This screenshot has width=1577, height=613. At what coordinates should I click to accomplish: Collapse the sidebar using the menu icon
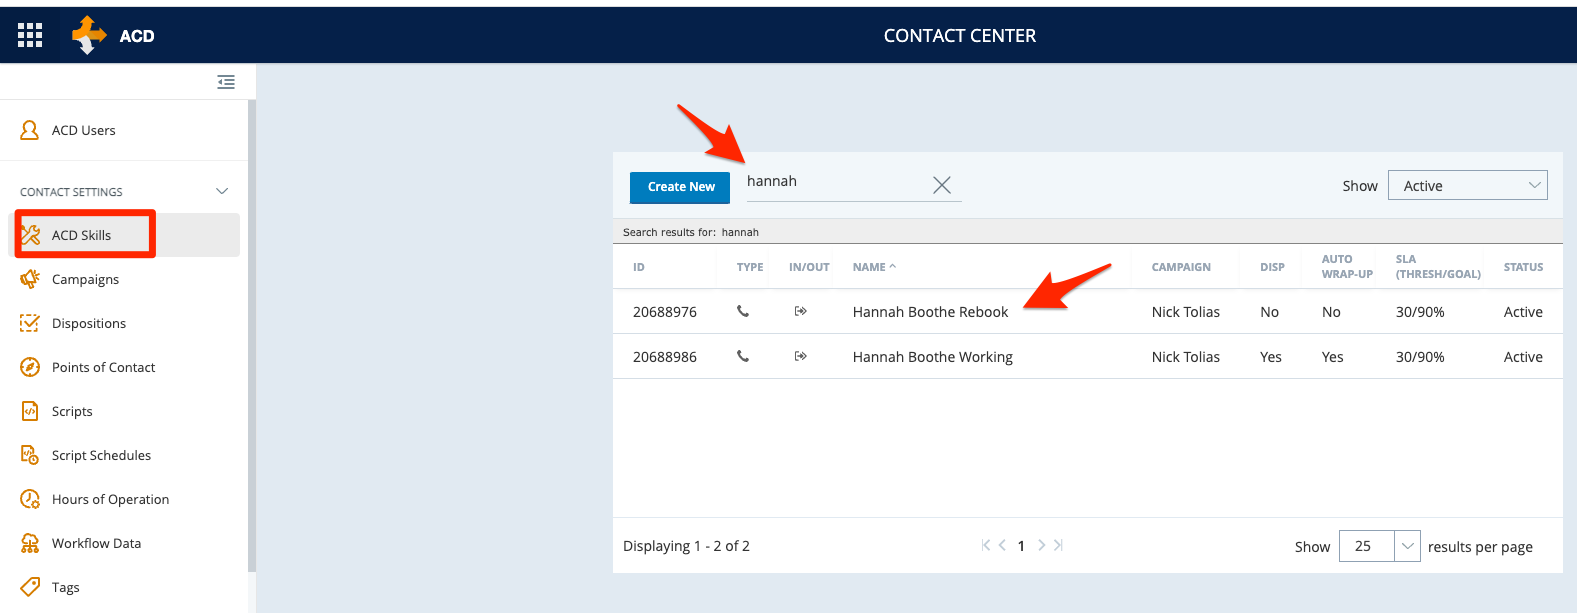pos(226,82)
